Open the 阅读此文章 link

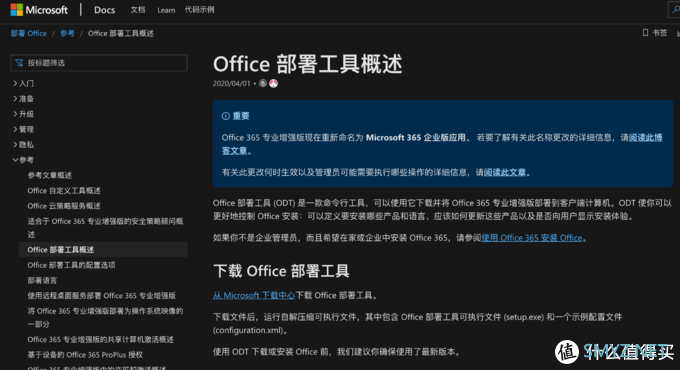[504, 172]
